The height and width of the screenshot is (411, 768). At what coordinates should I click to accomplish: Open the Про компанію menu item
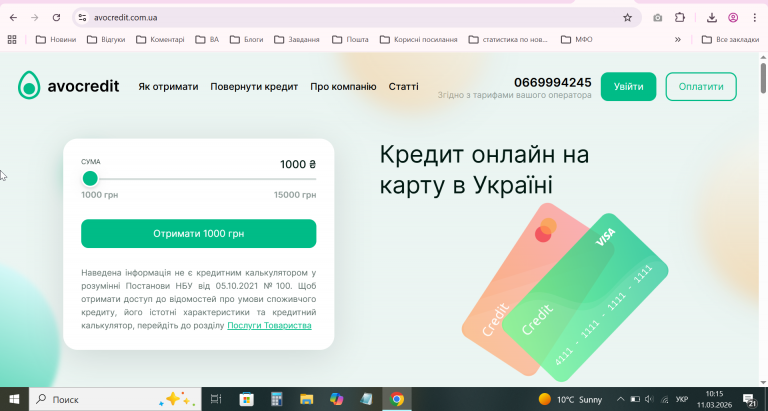pyautogui.click(x=343, y=87)
